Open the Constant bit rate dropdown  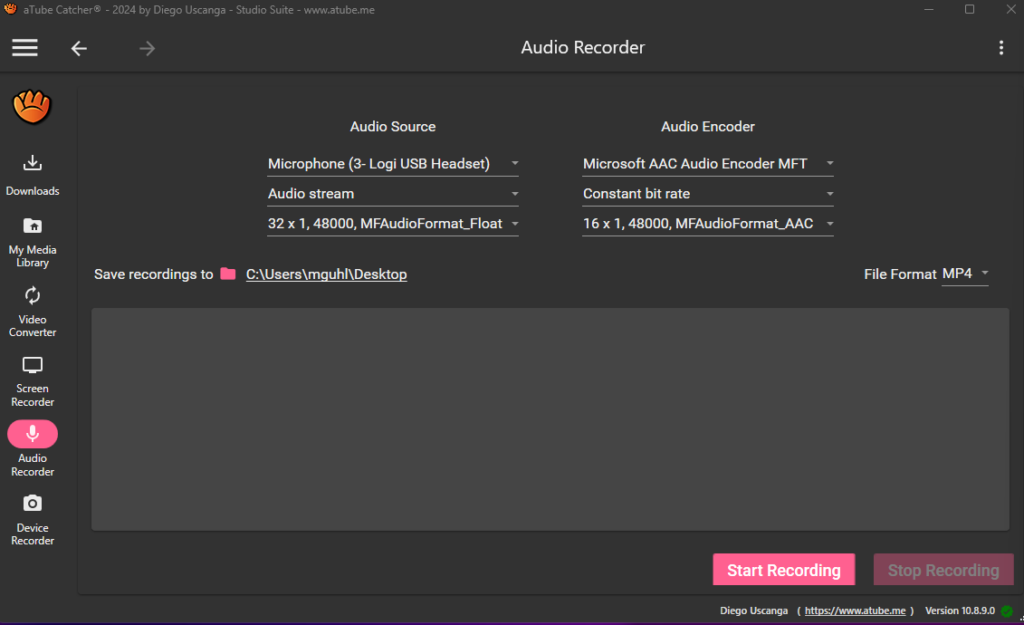[x=708, y=194]
